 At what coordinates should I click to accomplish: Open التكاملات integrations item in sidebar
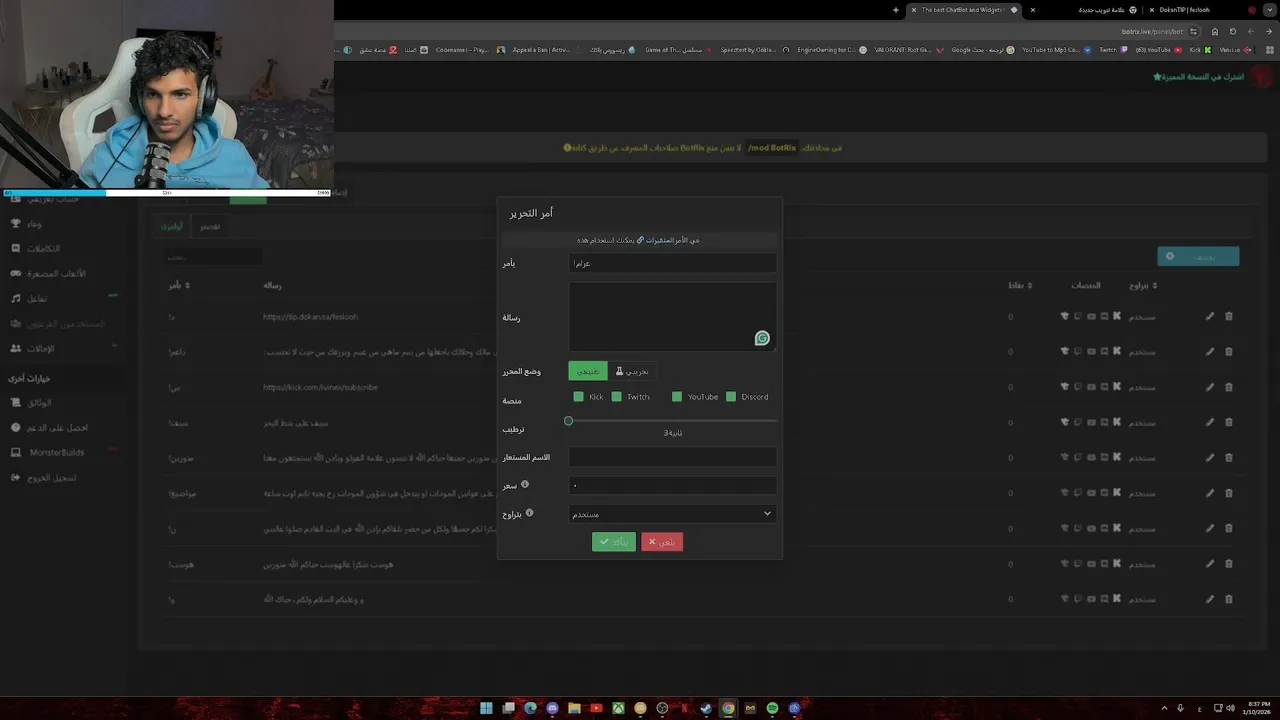tap(36, 248)
